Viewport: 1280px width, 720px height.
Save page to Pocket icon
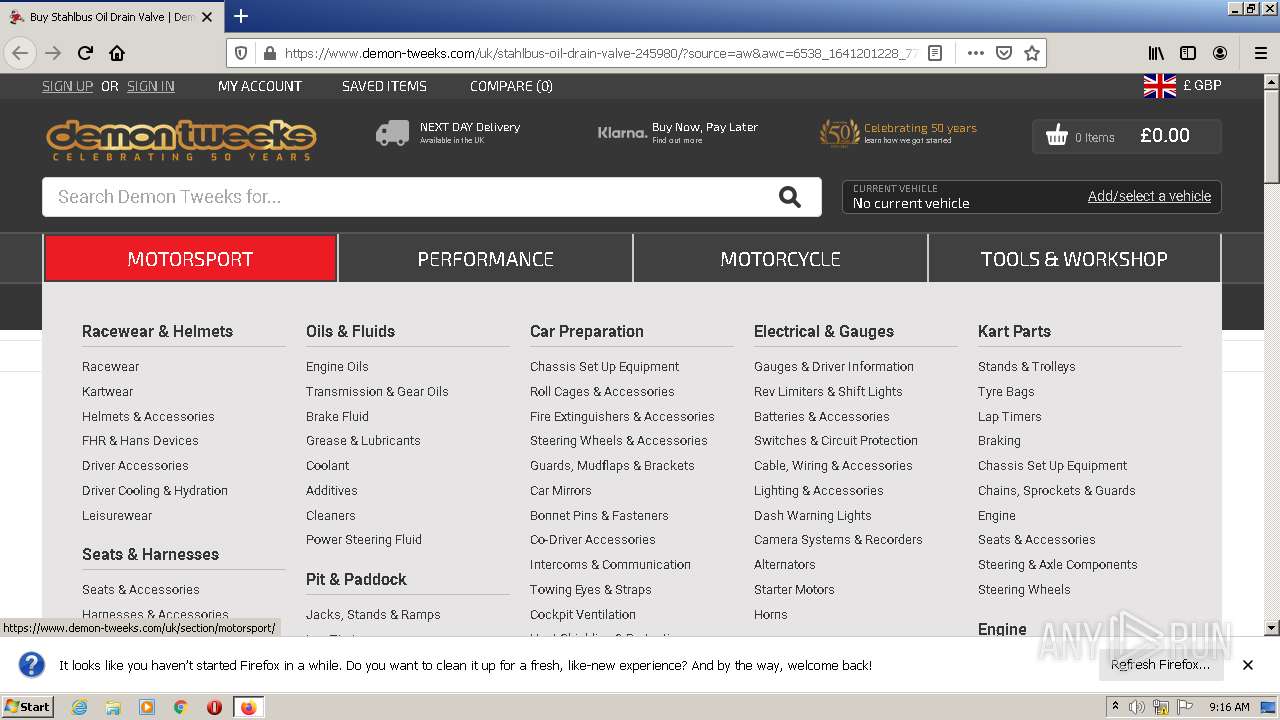pos(1004,53)
